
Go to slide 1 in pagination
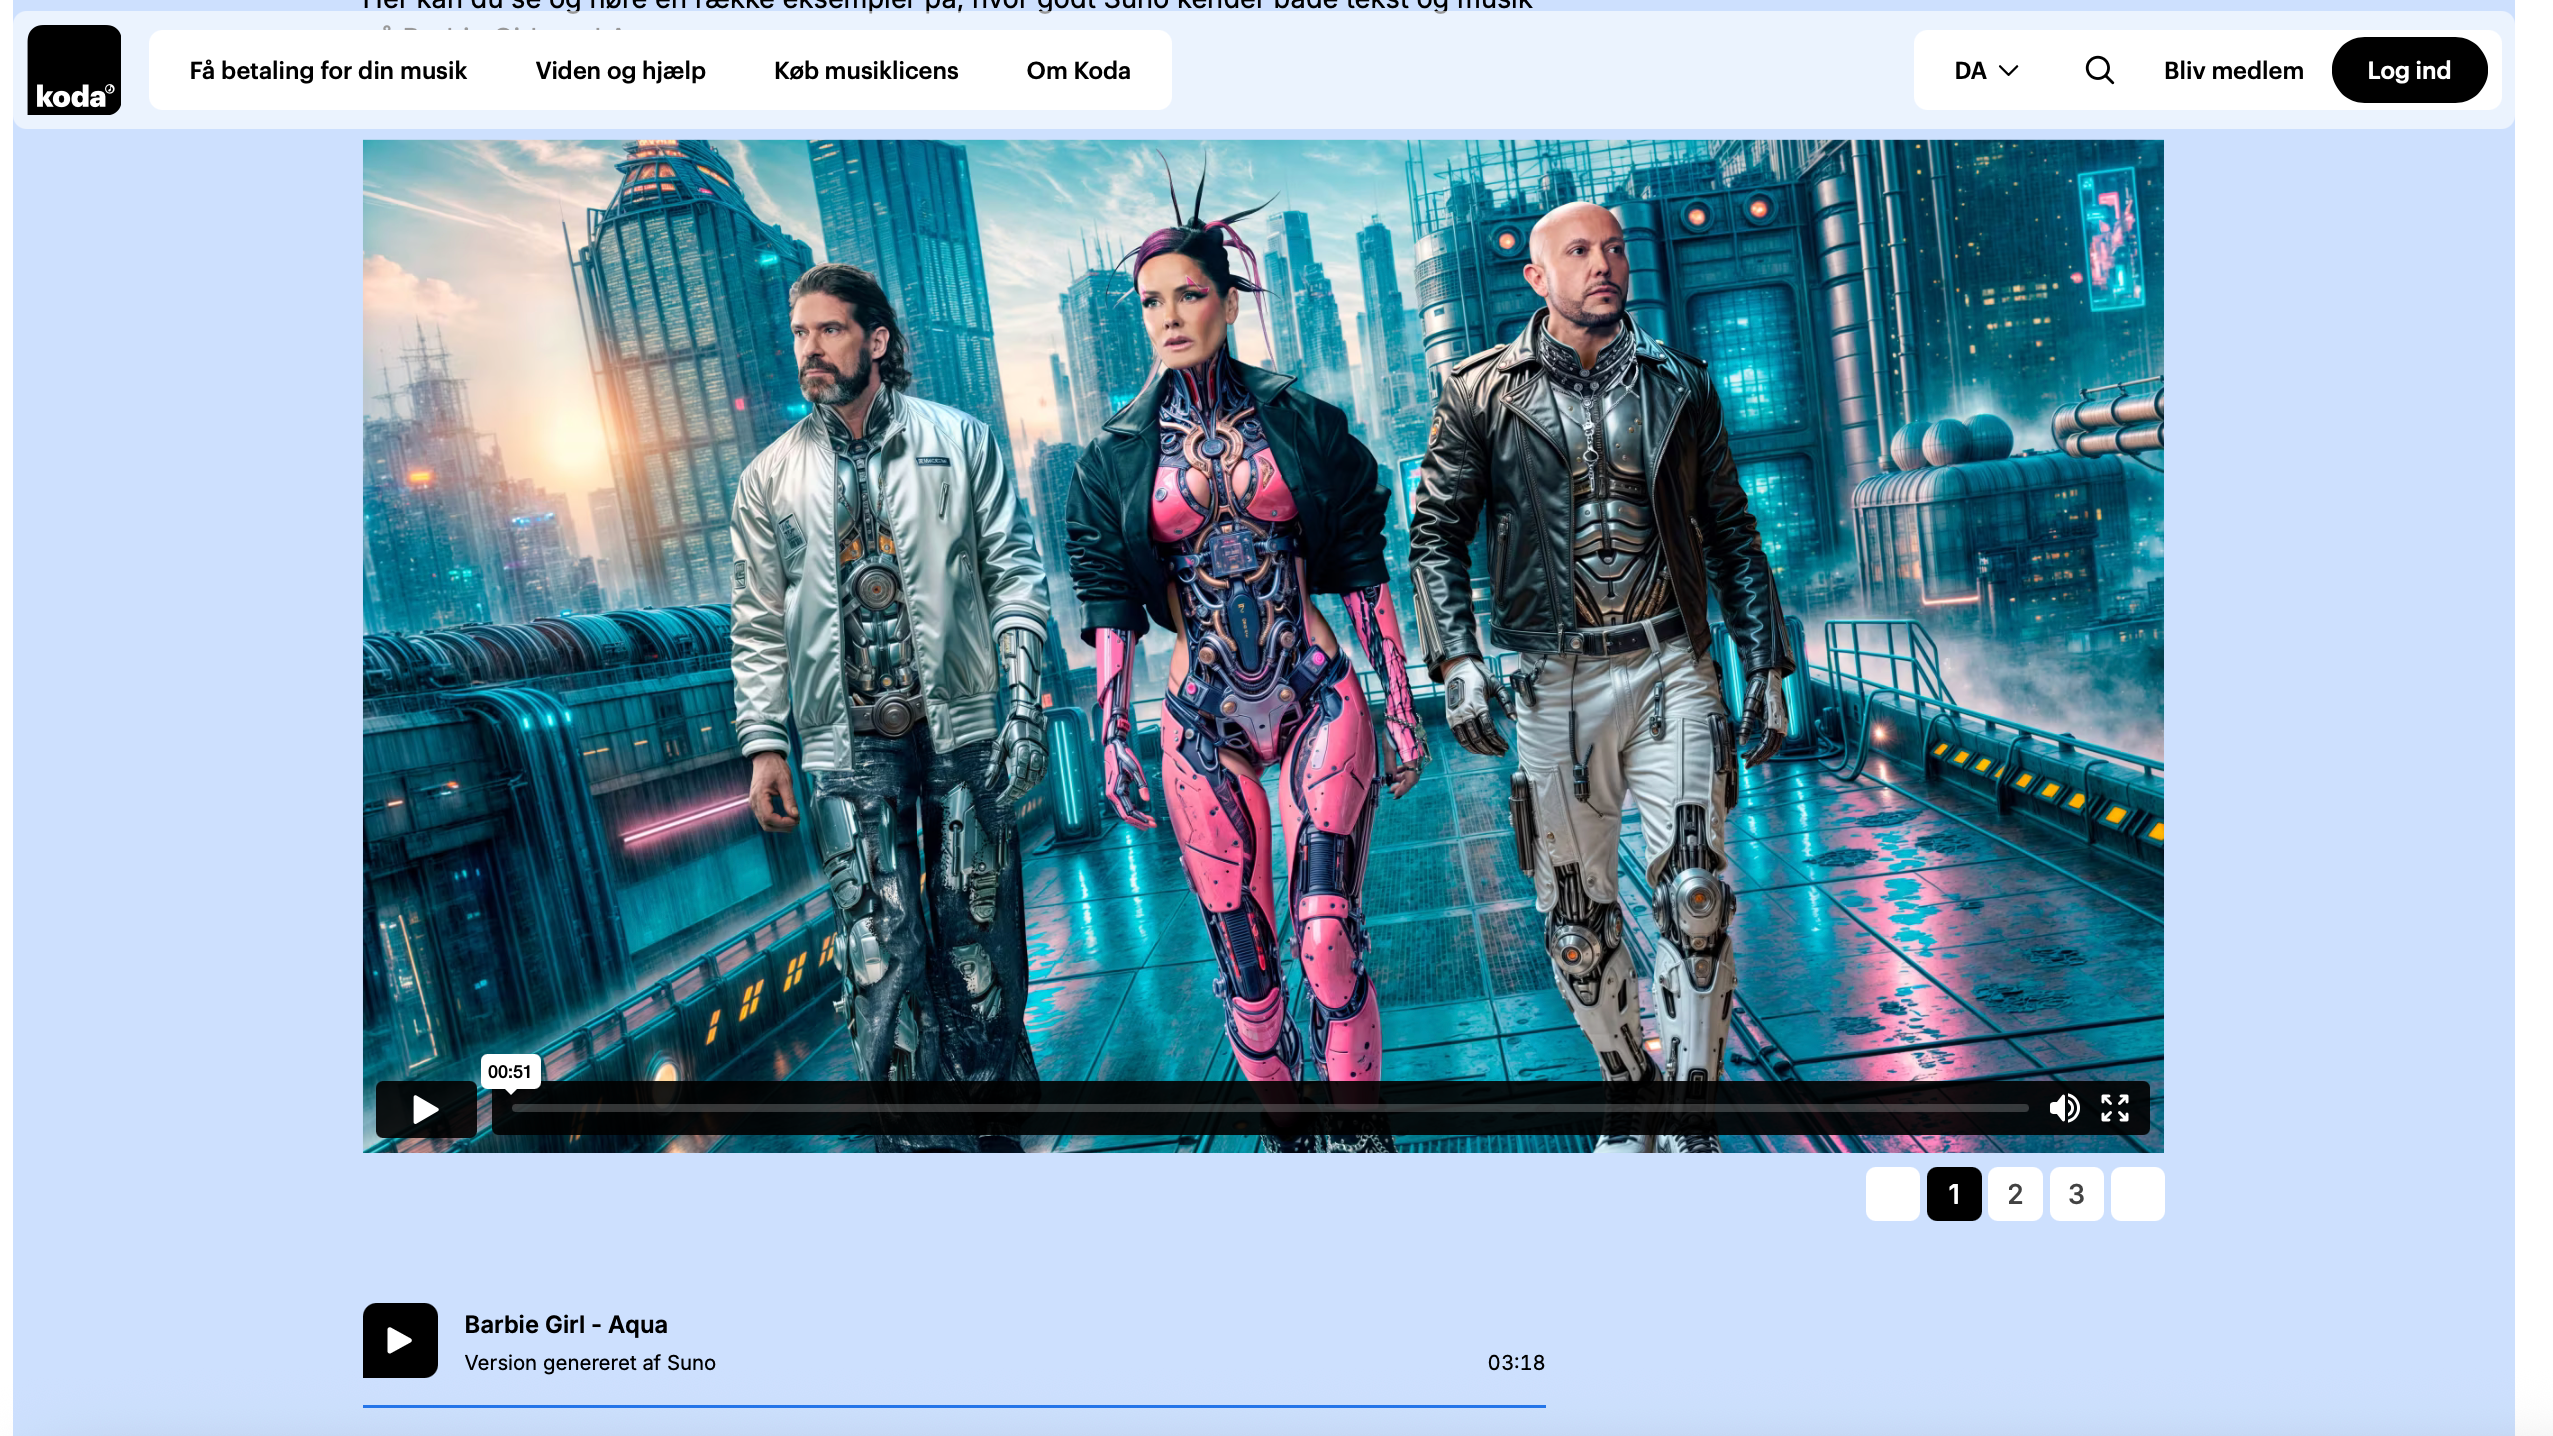[1954, 1194]
